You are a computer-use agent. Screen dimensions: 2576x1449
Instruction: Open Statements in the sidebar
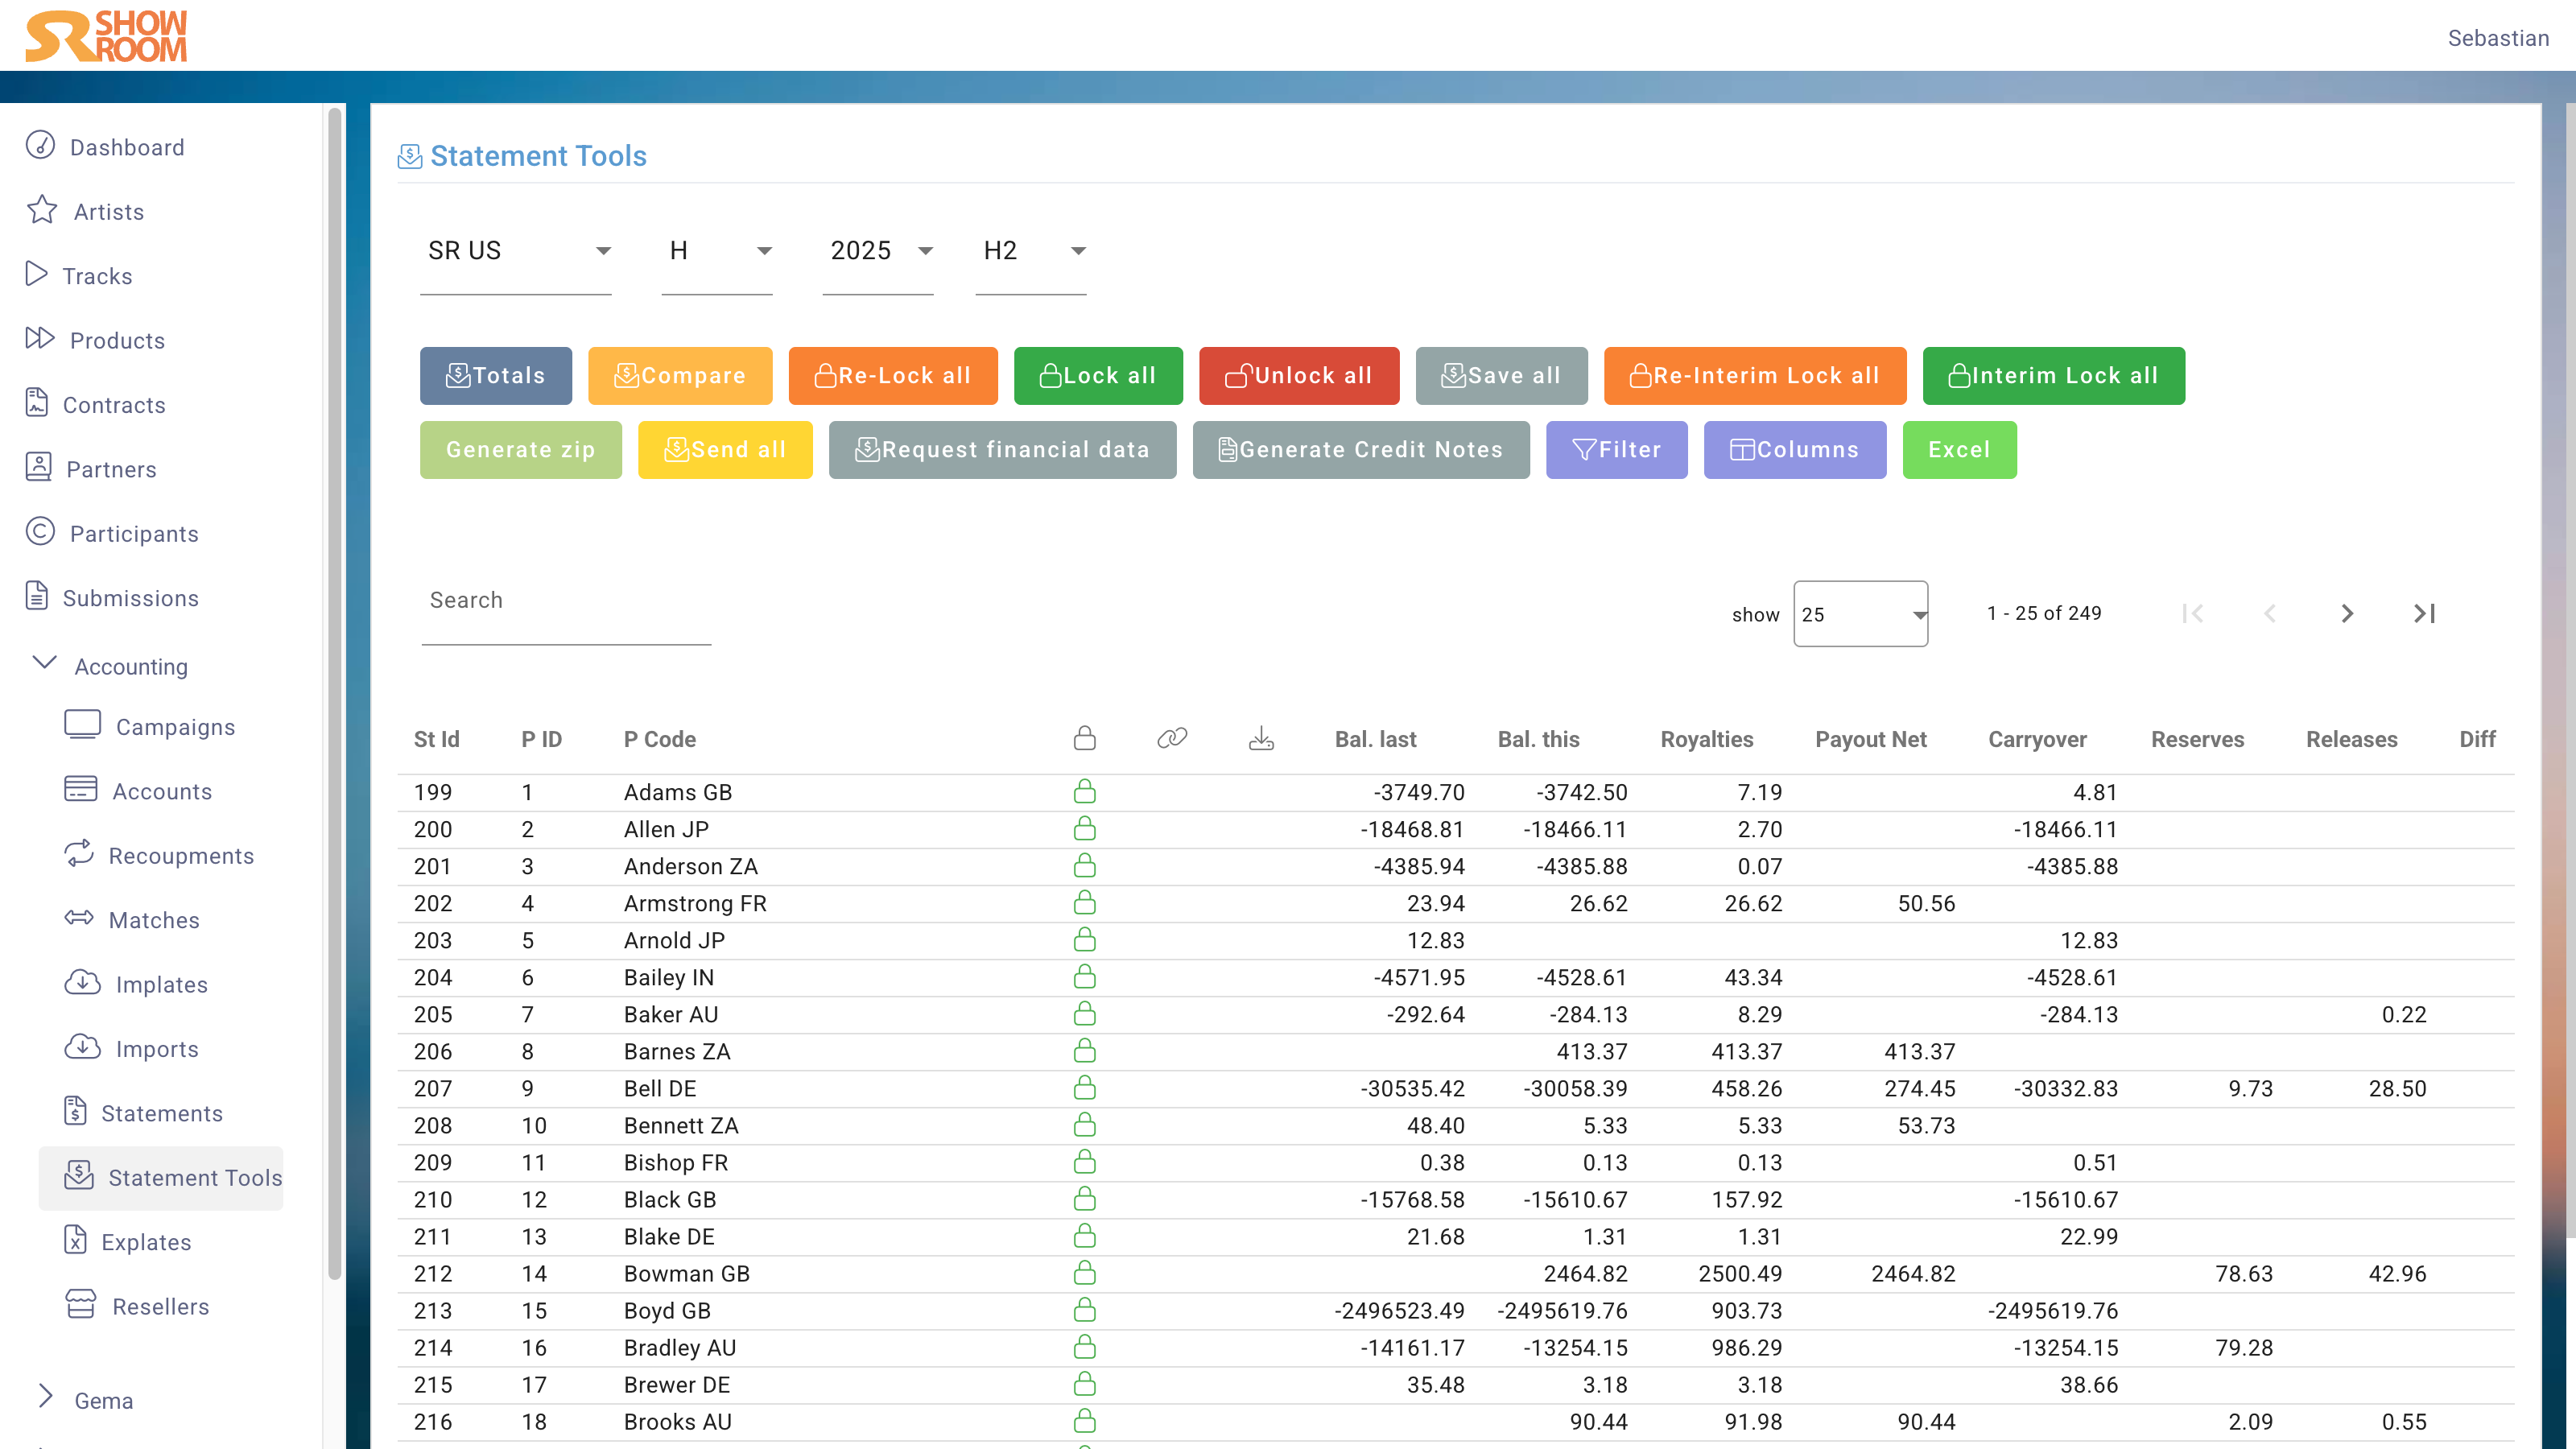(161, 1113)
